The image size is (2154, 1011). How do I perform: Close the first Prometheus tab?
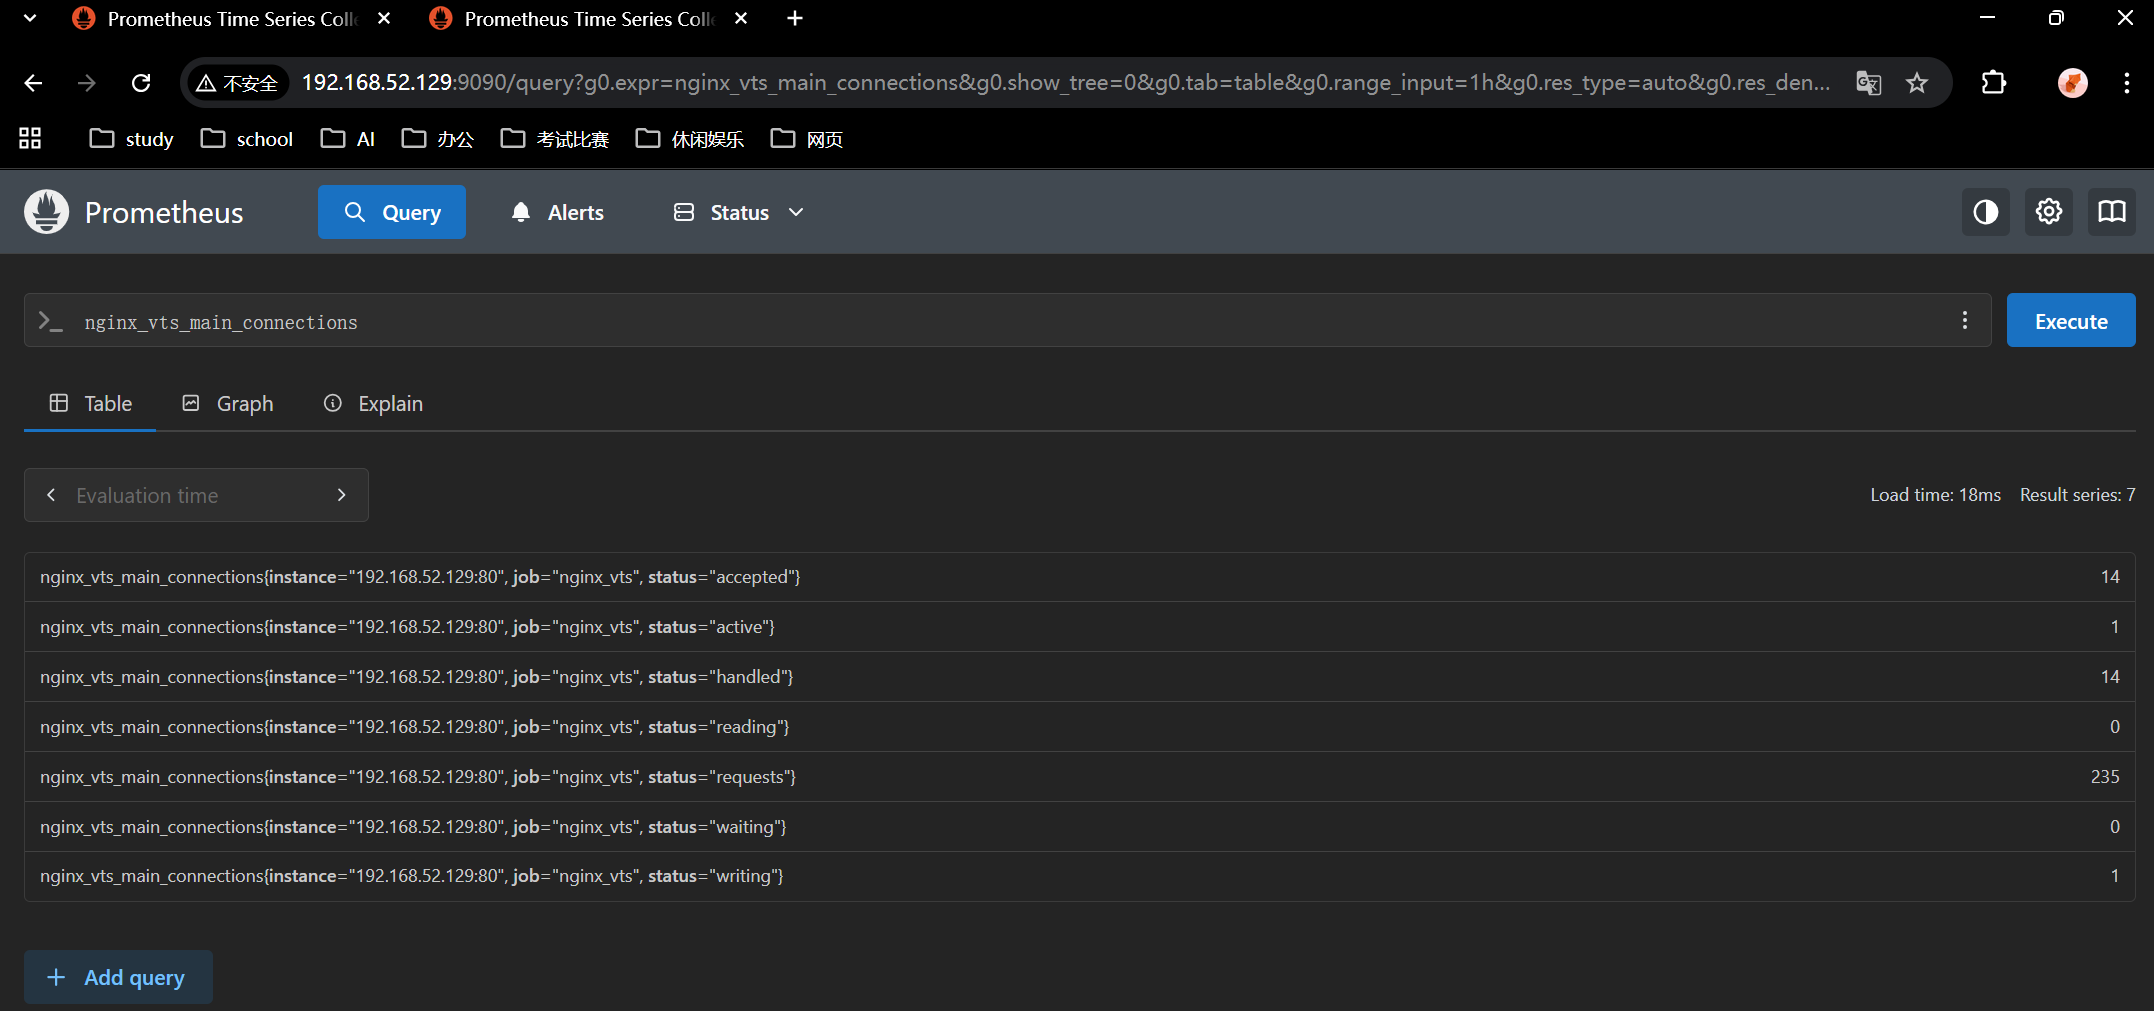(x=384, y=18)
